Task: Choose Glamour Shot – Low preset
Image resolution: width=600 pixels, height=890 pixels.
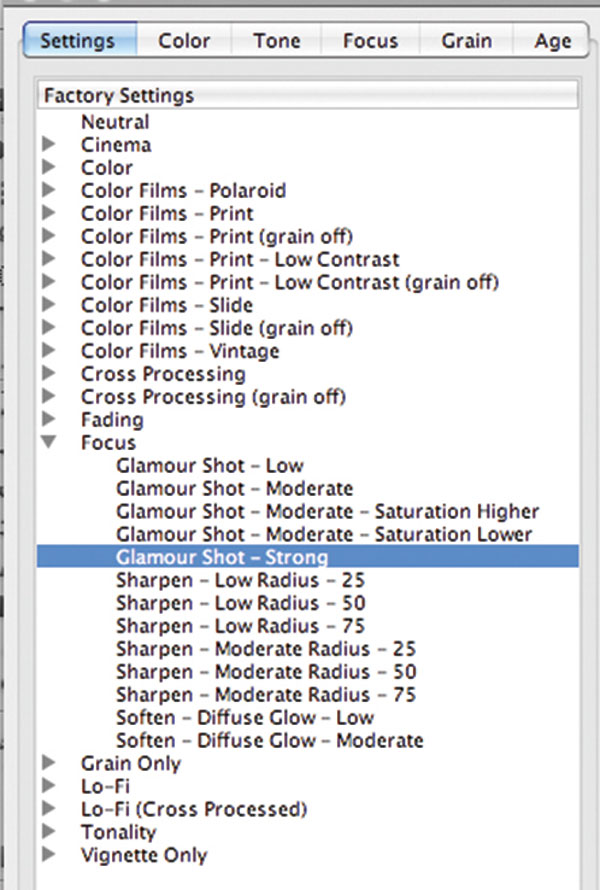Action: [210, 465]
